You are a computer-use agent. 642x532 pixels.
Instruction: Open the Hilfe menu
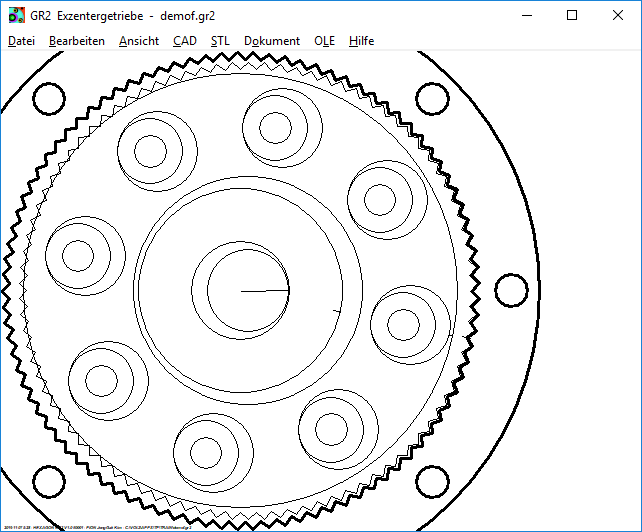(x=362, y=41)
